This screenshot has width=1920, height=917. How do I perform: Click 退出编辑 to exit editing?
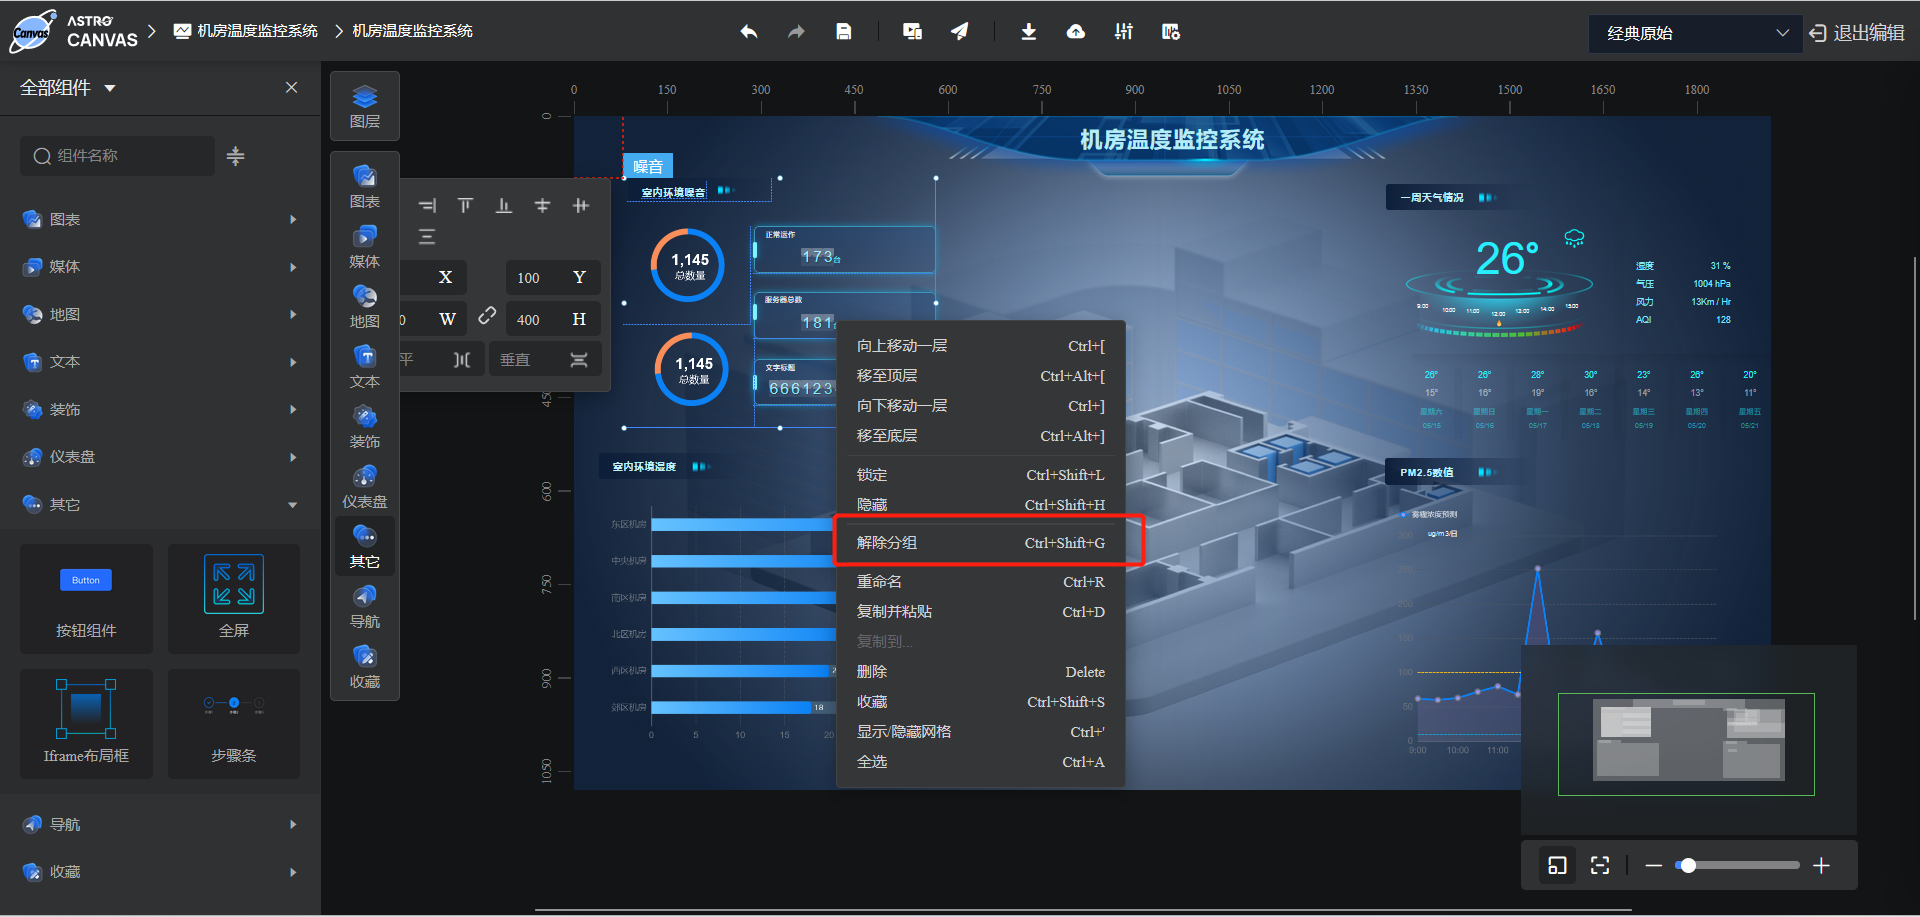pos(1857,33)
